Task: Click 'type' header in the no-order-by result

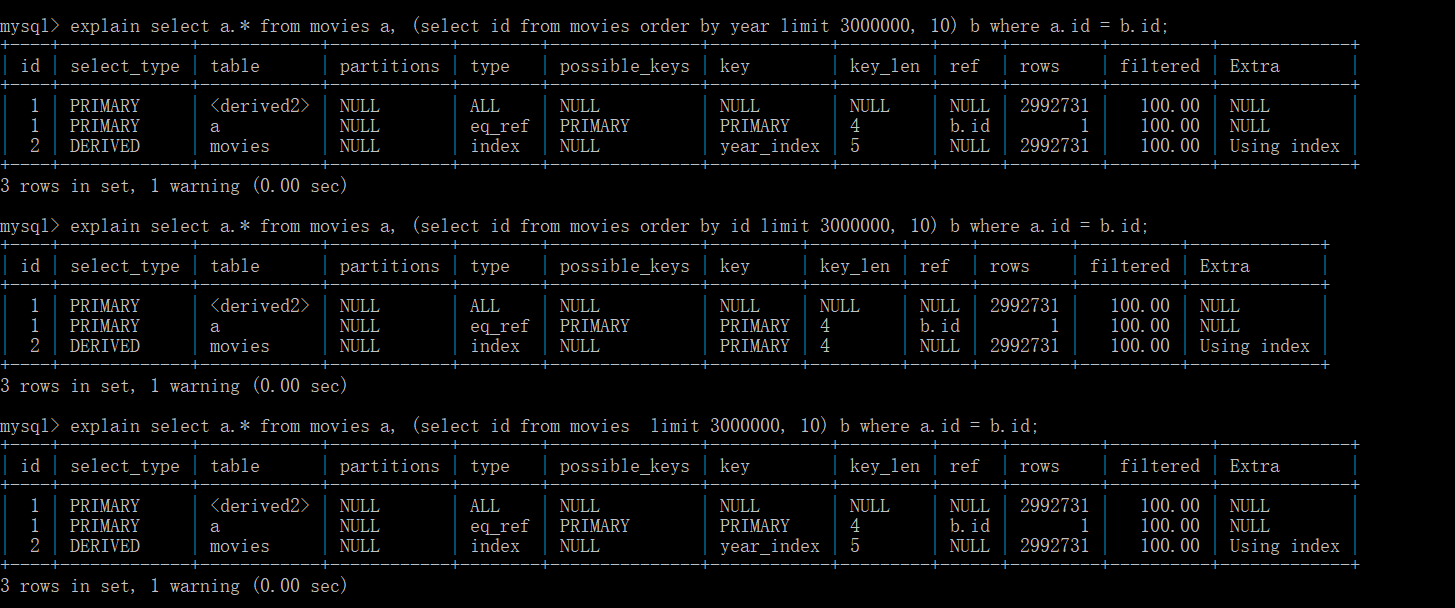Action: (490, 466)
